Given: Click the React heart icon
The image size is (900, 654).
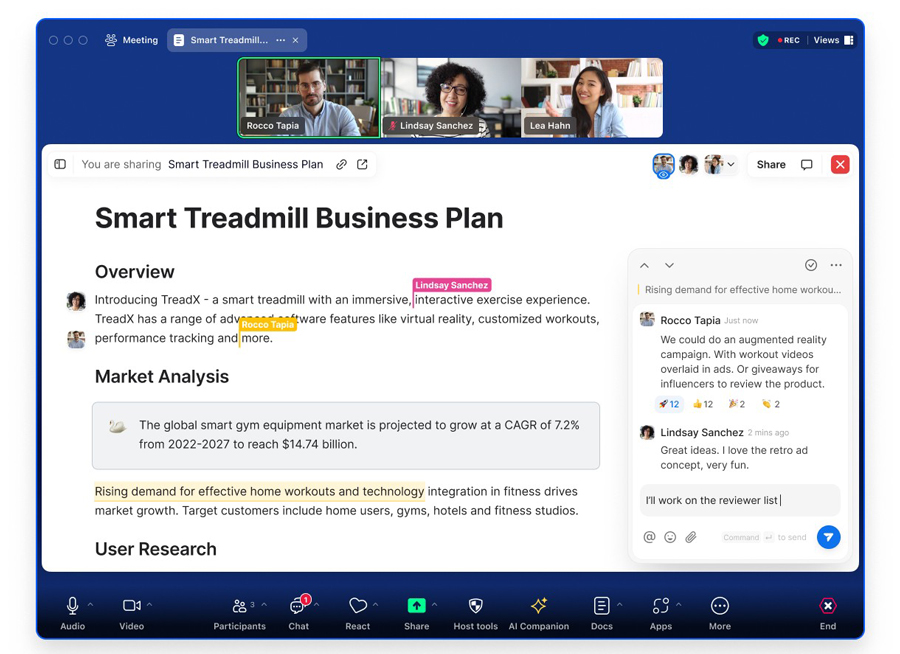Looking at the screenshot, I should pyautogui.click(x=358, y=606).
